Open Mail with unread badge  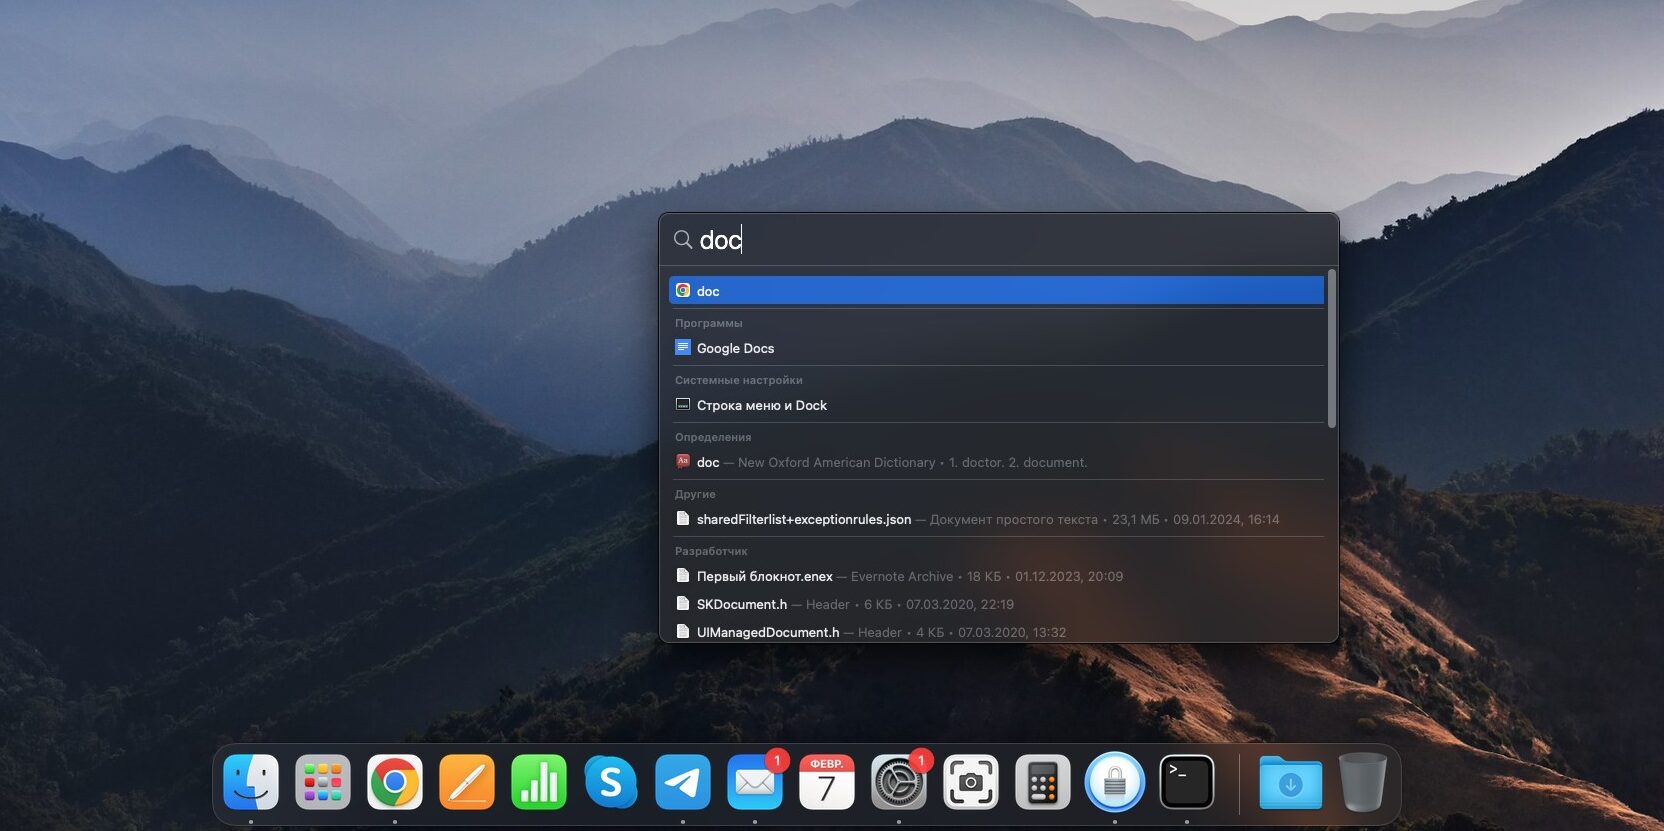(755, 782)
